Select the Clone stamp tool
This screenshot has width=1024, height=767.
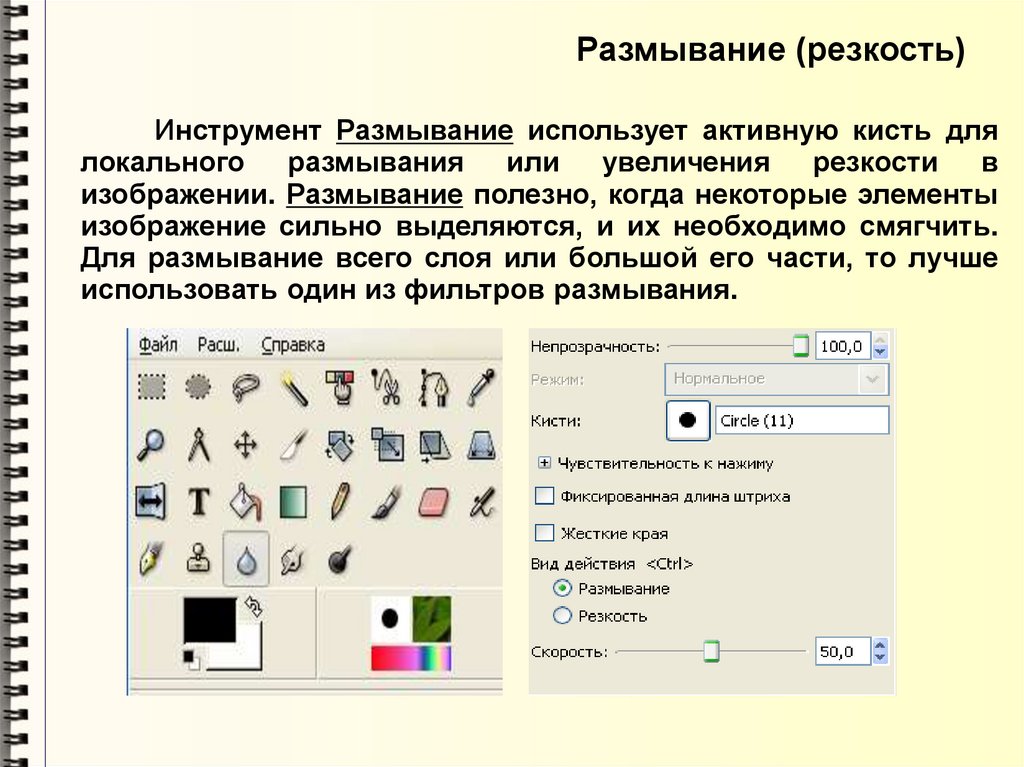(x=199, y=559)
